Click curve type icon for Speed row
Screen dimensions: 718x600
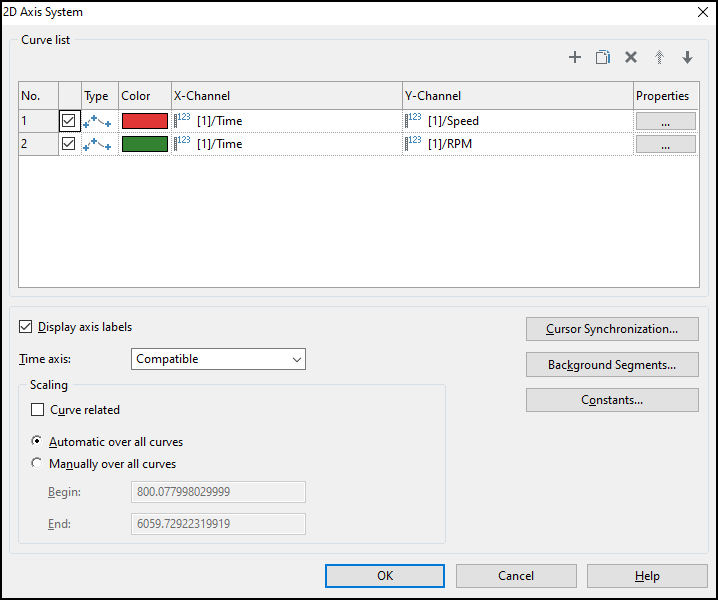[97, 121]
